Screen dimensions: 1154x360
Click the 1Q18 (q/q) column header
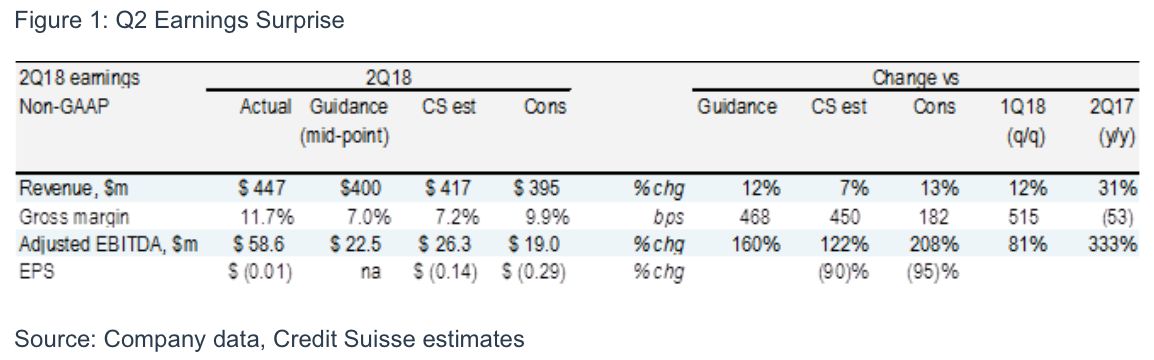(1024, 121)
